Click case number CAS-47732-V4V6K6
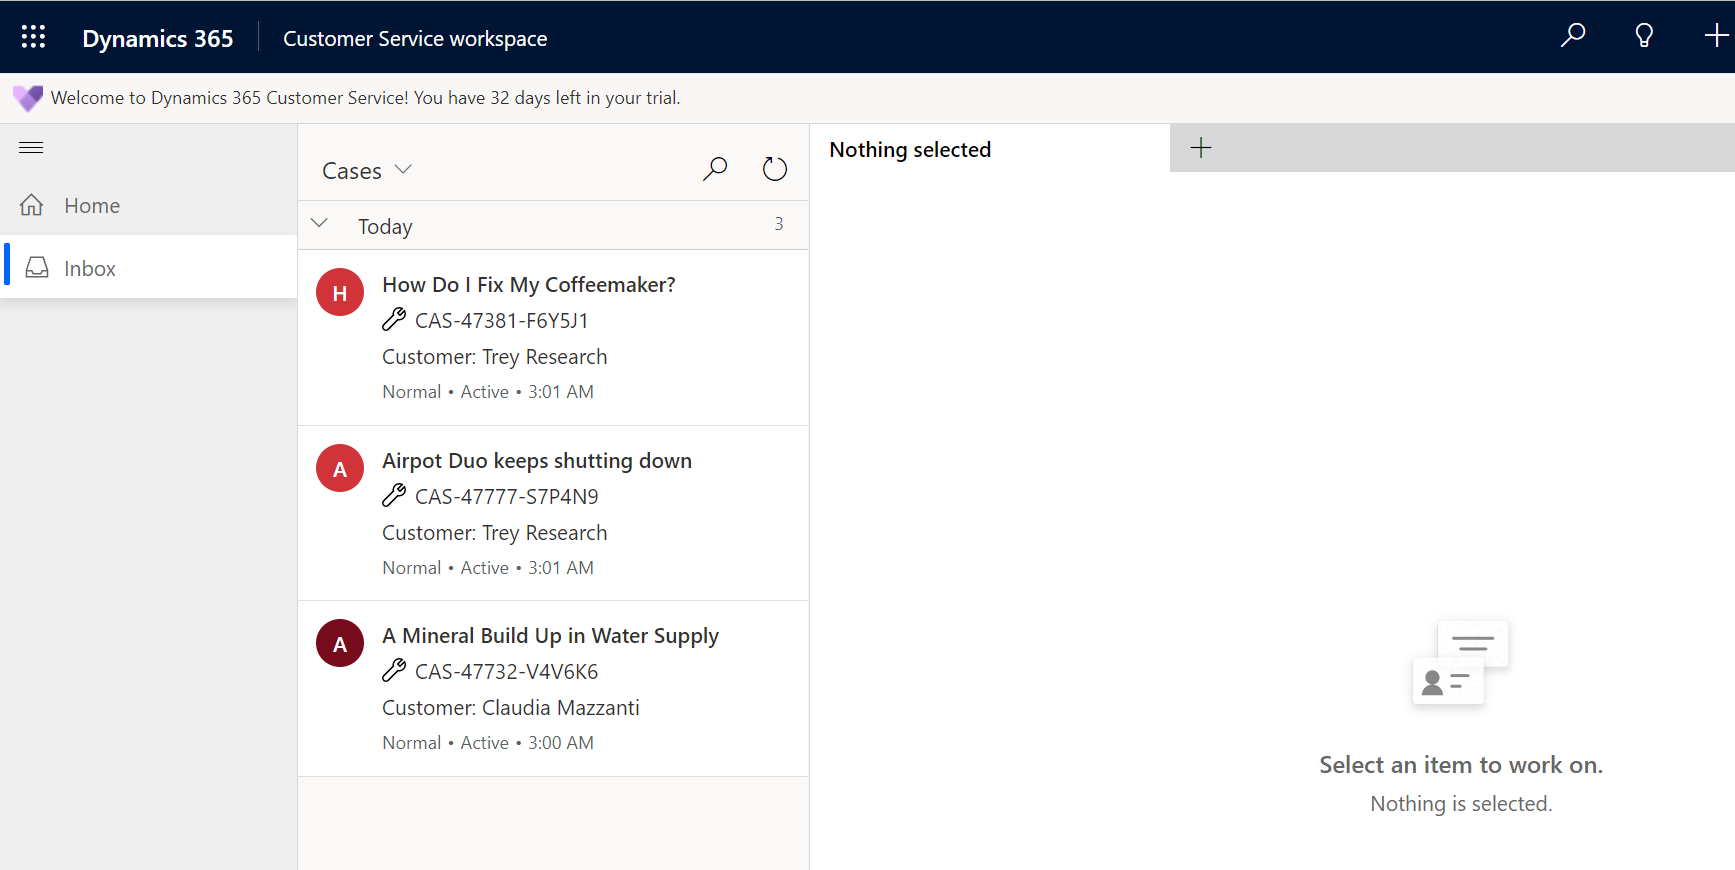The width and height of the screenshot is (1735, 870). (x=507, y=672)
